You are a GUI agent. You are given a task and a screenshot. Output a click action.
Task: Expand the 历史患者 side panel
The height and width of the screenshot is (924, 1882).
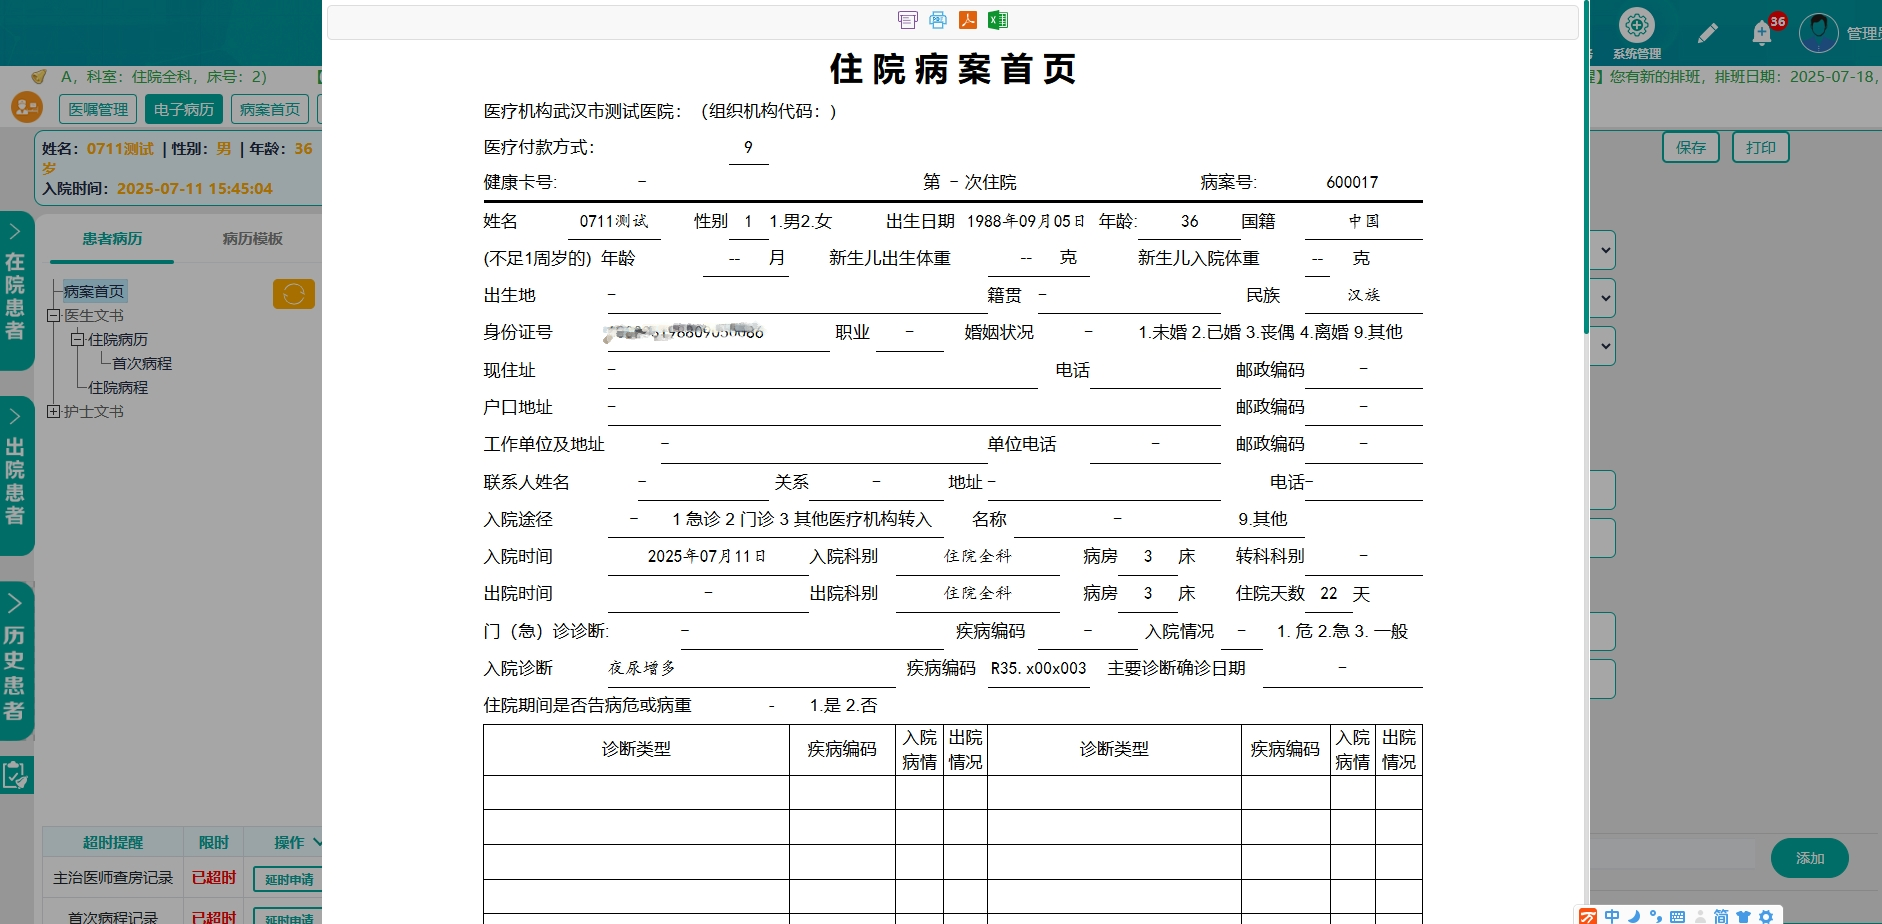coord(16,661)
